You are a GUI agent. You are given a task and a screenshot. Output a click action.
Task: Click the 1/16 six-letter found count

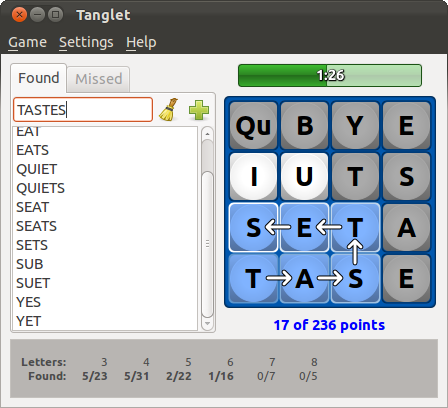click(x=221, y=376)
